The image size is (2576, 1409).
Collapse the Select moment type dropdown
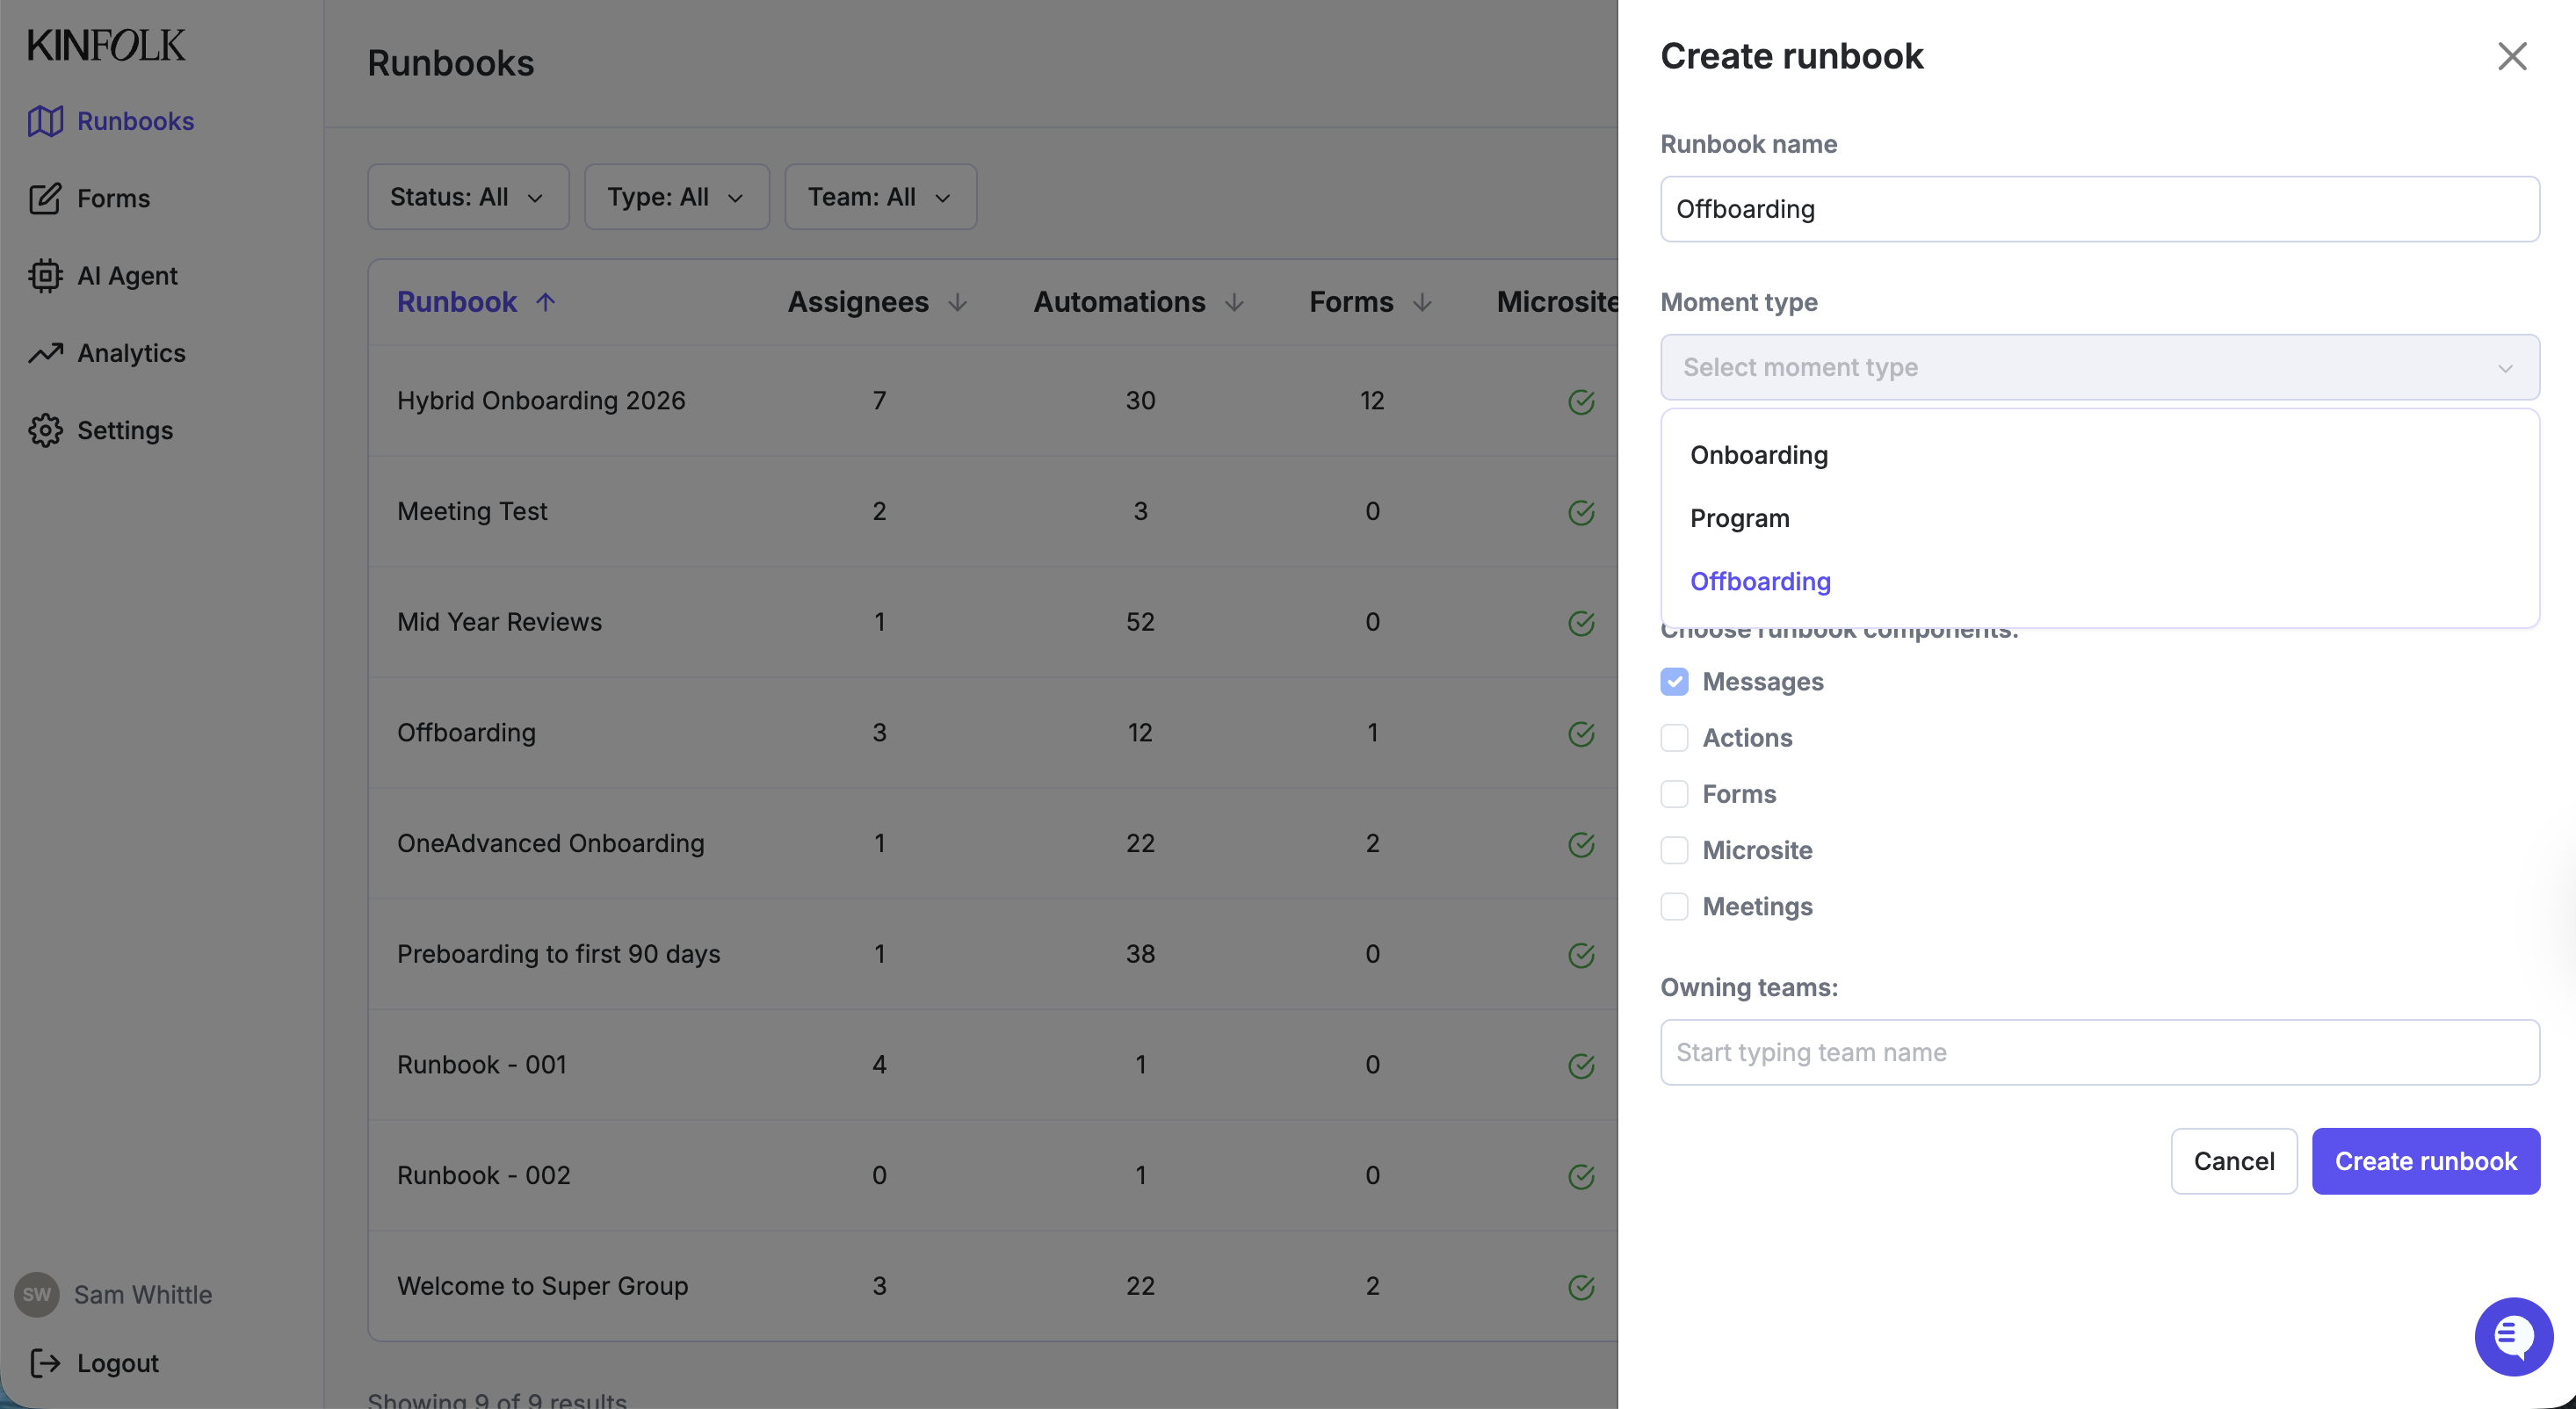point(2099,367)
